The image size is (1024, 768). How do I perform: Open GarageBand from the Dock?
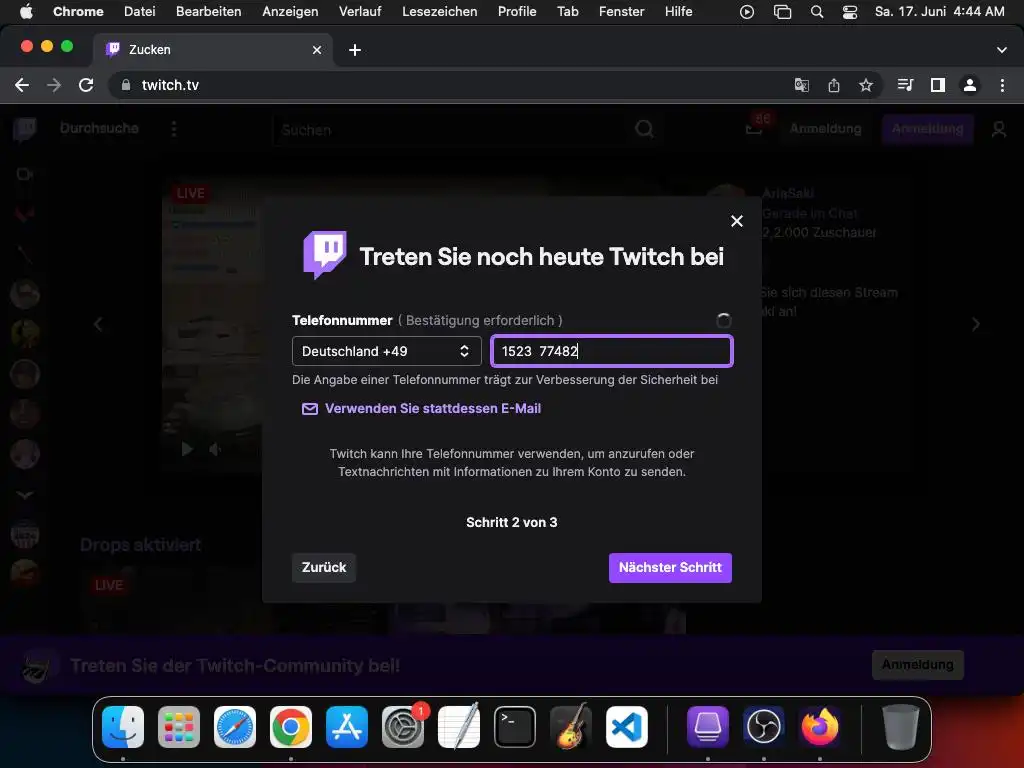[x=571, y=727]
